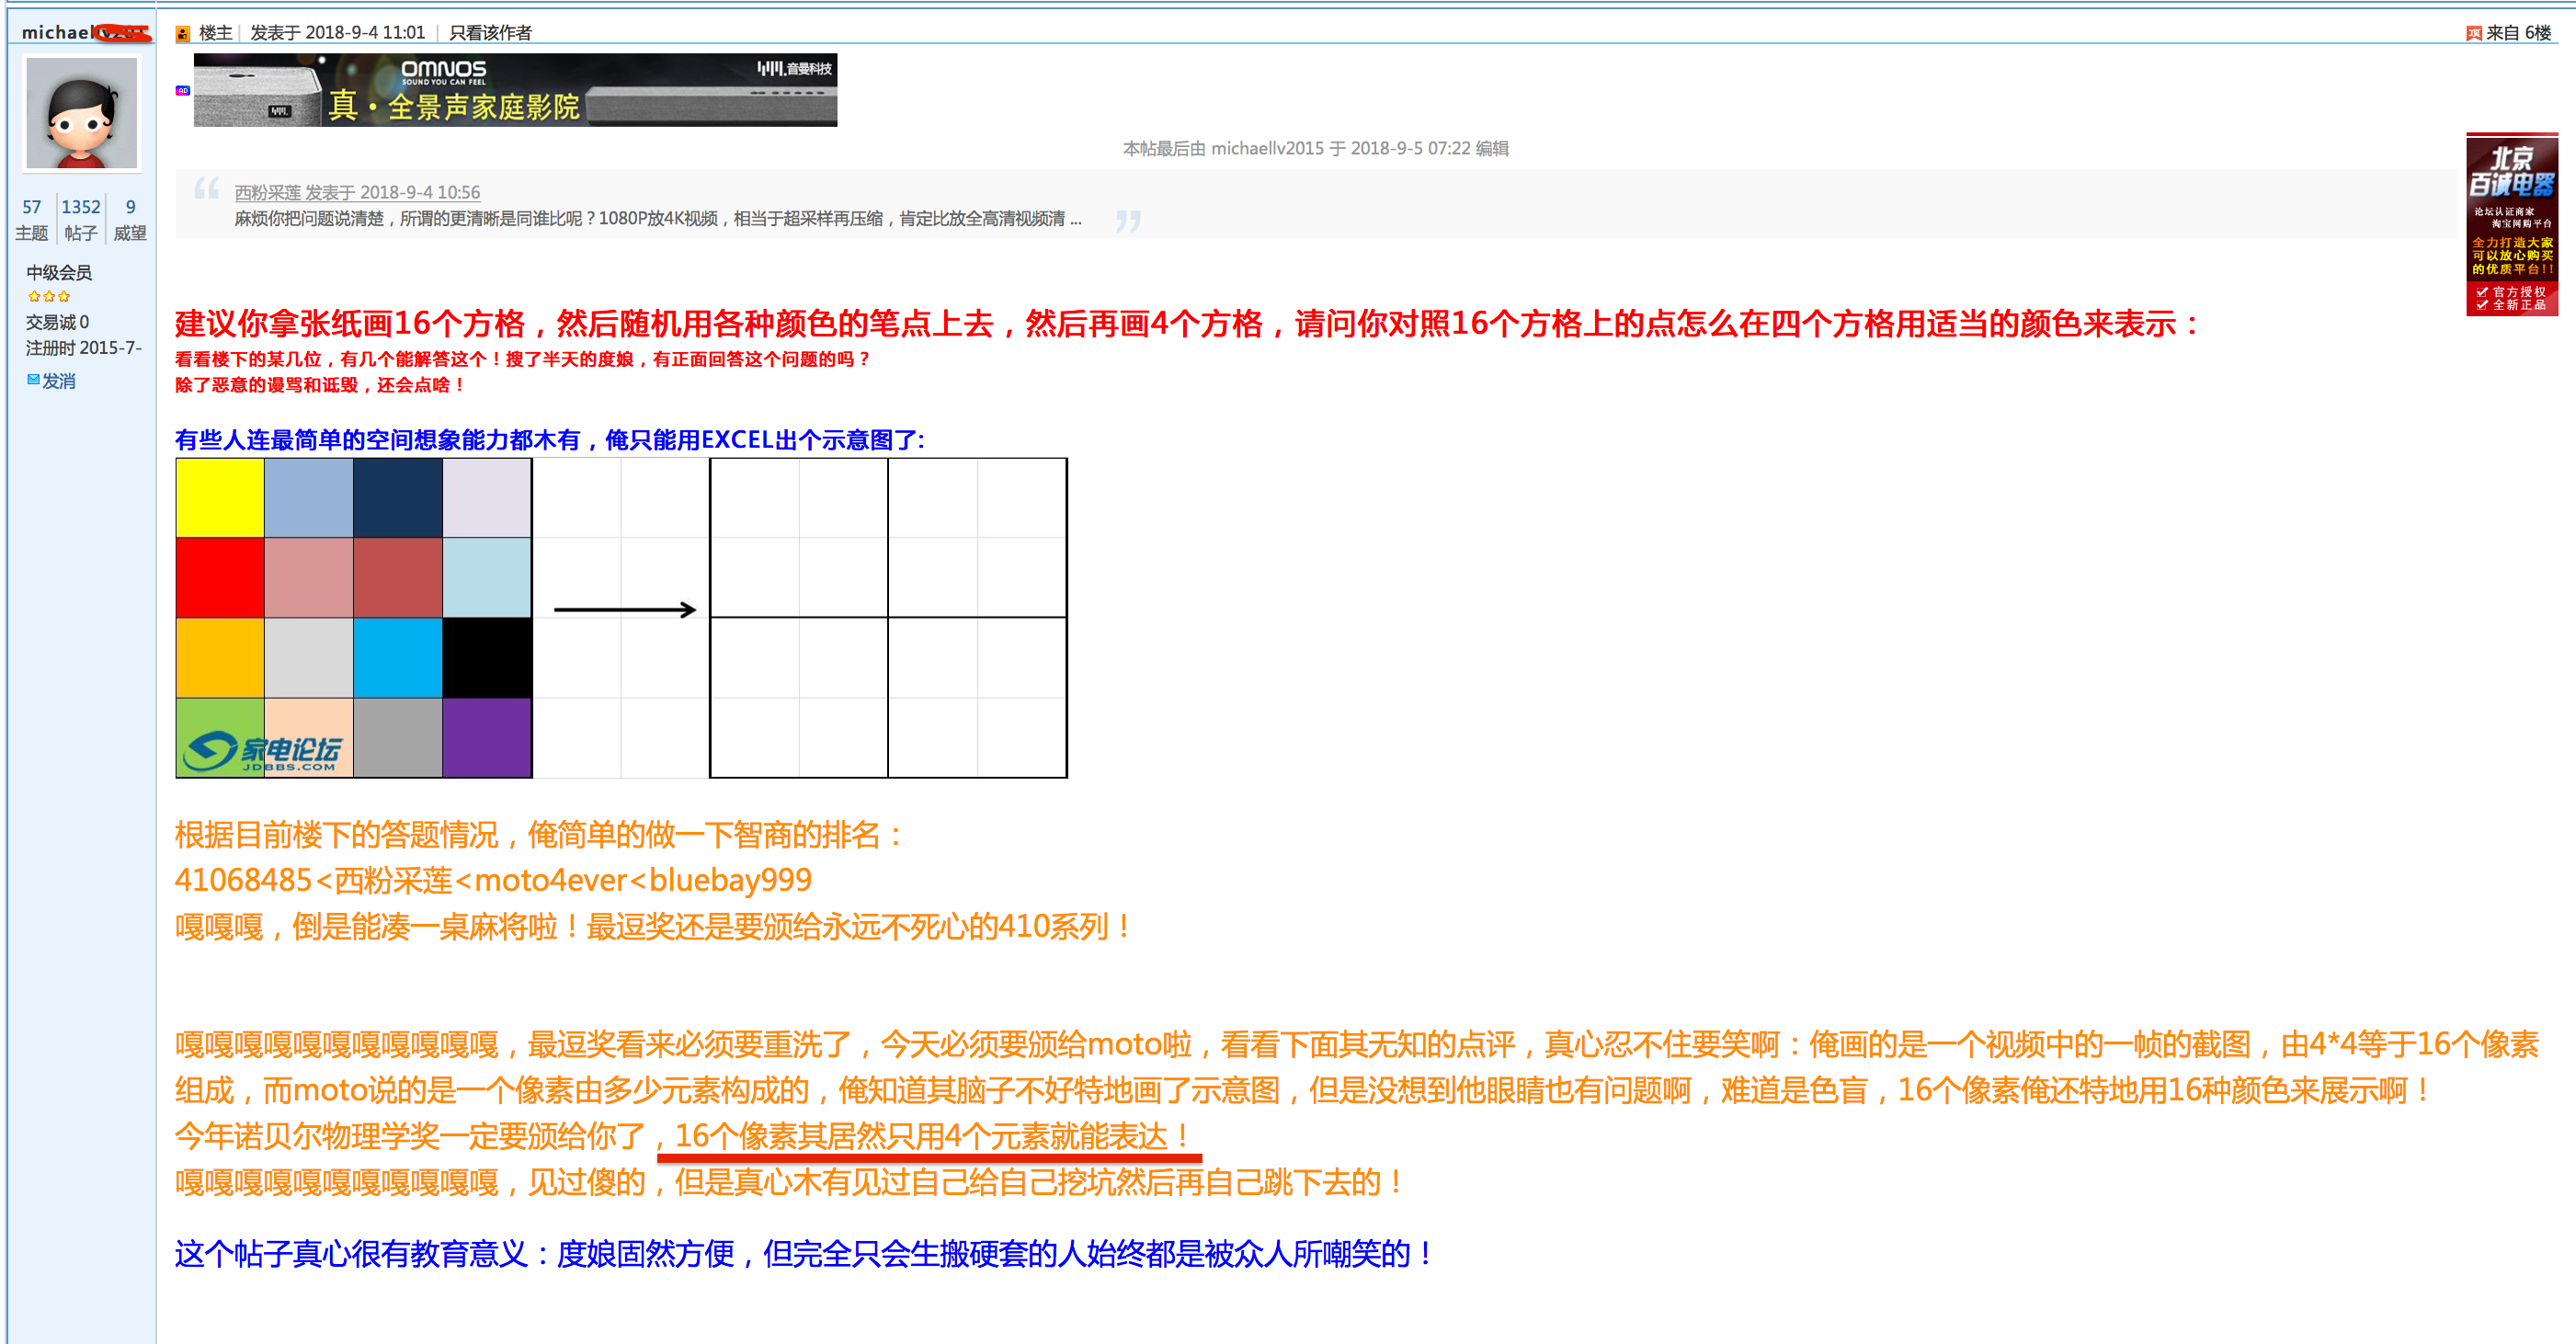Open the OMNOS 全景声家庭影院 banner ad
This screenshot has width=2576, height=1344.
515,90
